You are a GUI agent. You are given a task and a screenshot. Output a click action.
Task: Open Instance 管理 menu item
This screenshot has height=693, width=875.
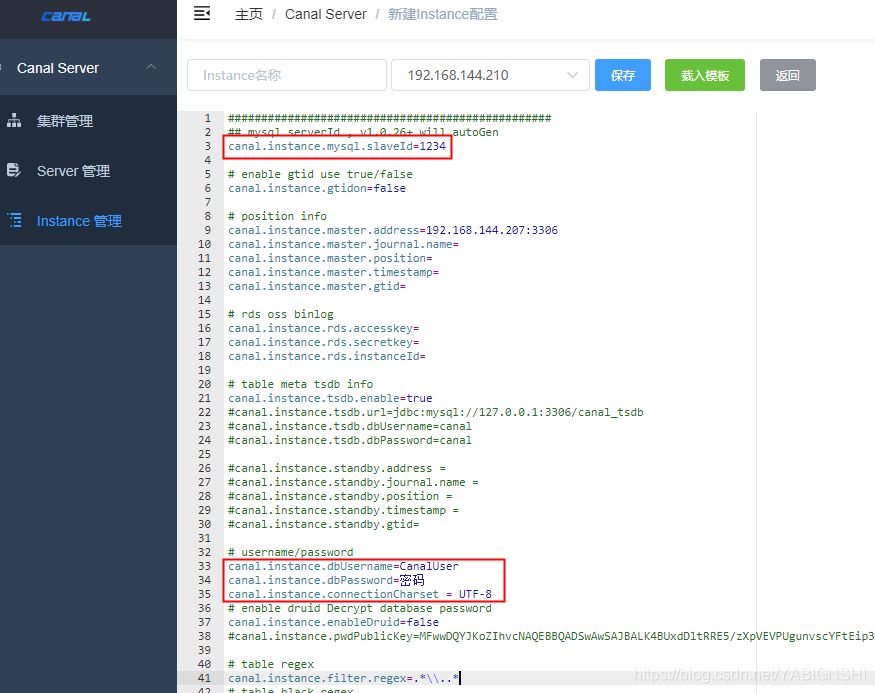tap(79, 221)
